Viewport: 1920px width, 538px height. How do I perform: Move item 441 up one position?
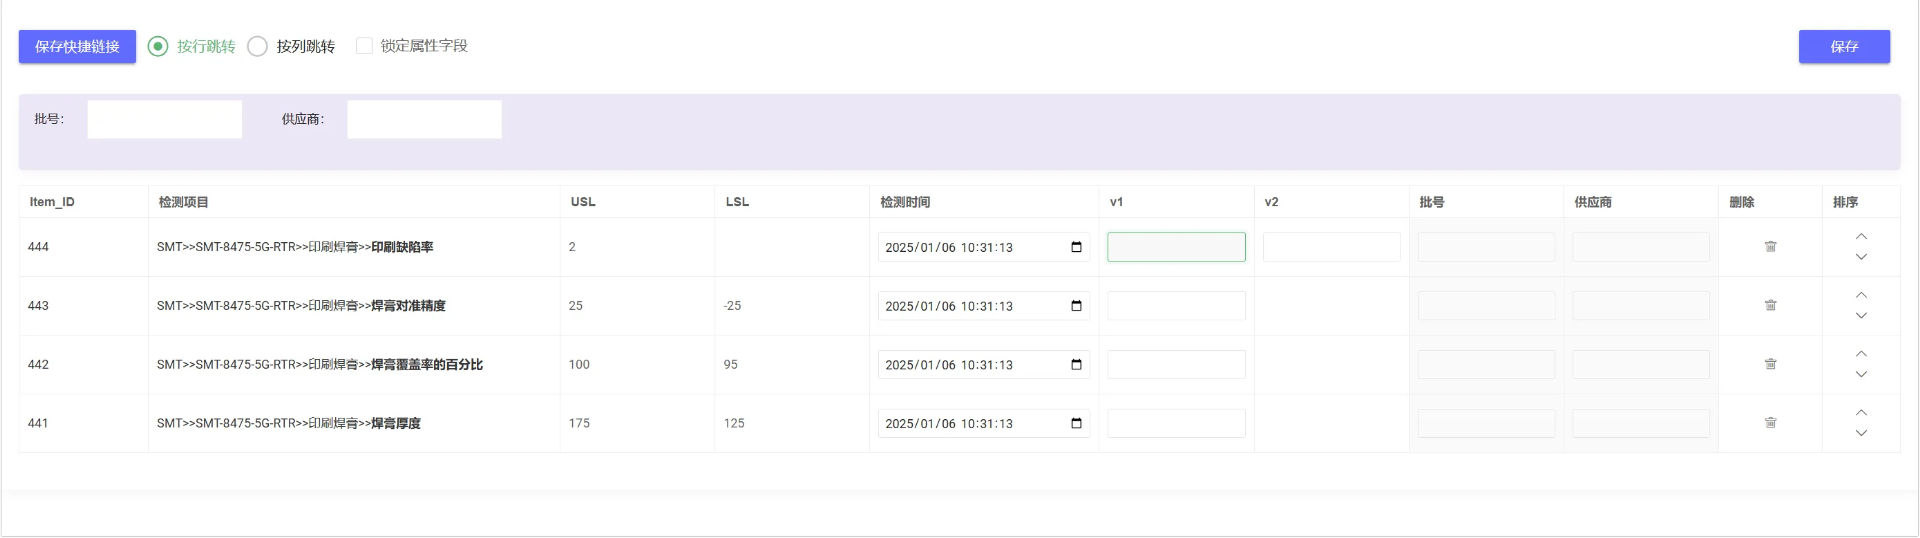[x=1861, y=413]
